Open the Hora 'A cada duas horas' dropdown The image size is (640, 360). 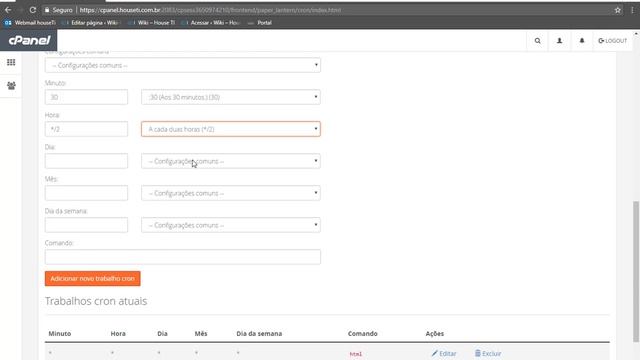231,129
